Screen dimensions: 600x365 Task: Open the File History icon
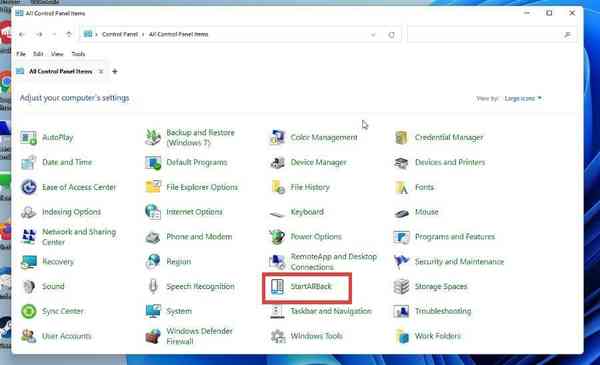click(x=277, y=187)
